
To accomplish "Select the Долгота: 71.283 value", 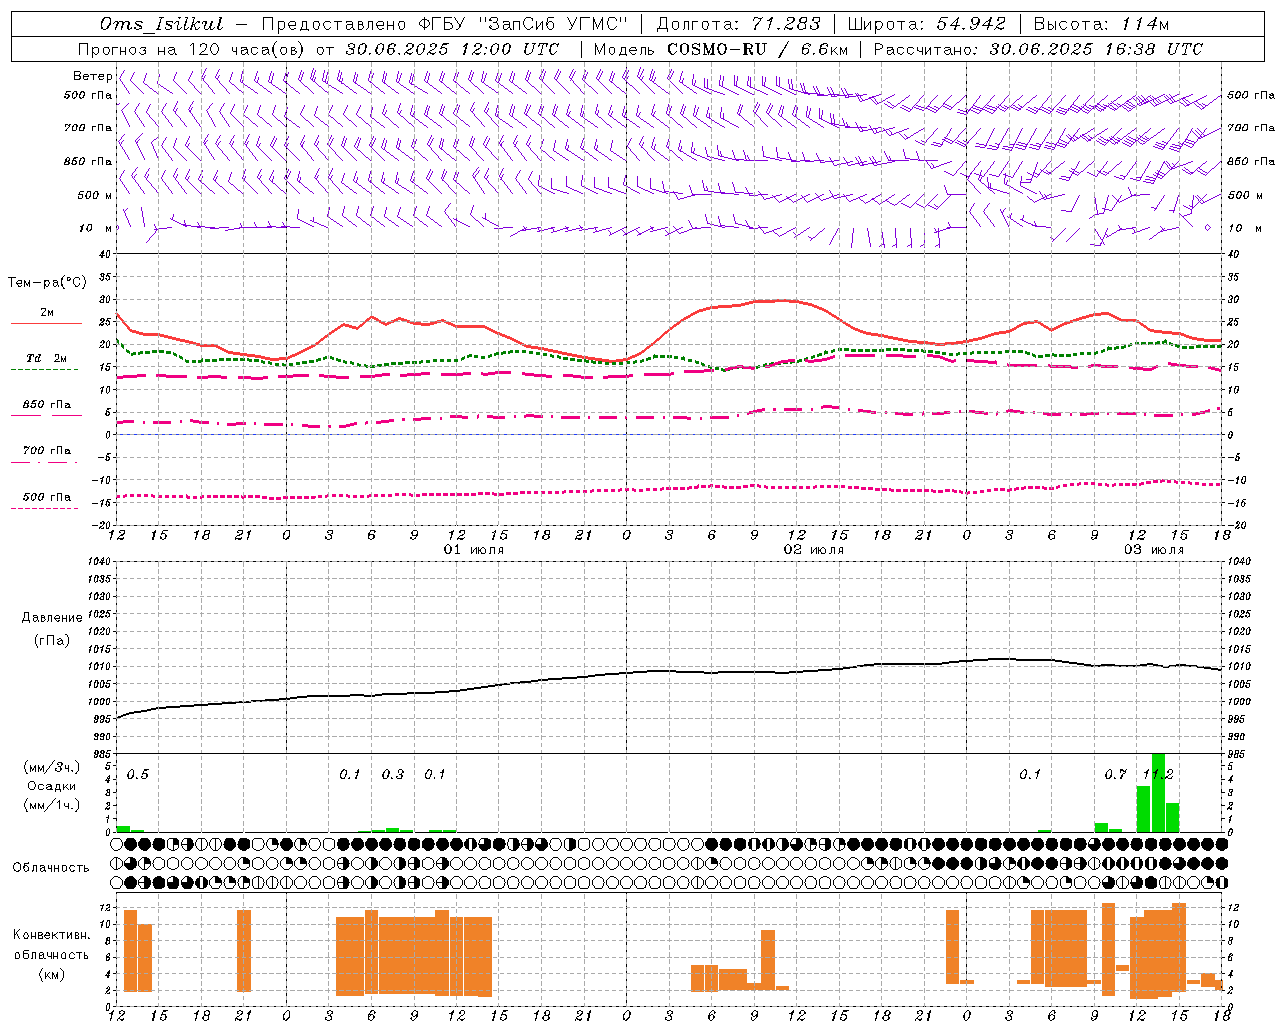I will point(738,24).
